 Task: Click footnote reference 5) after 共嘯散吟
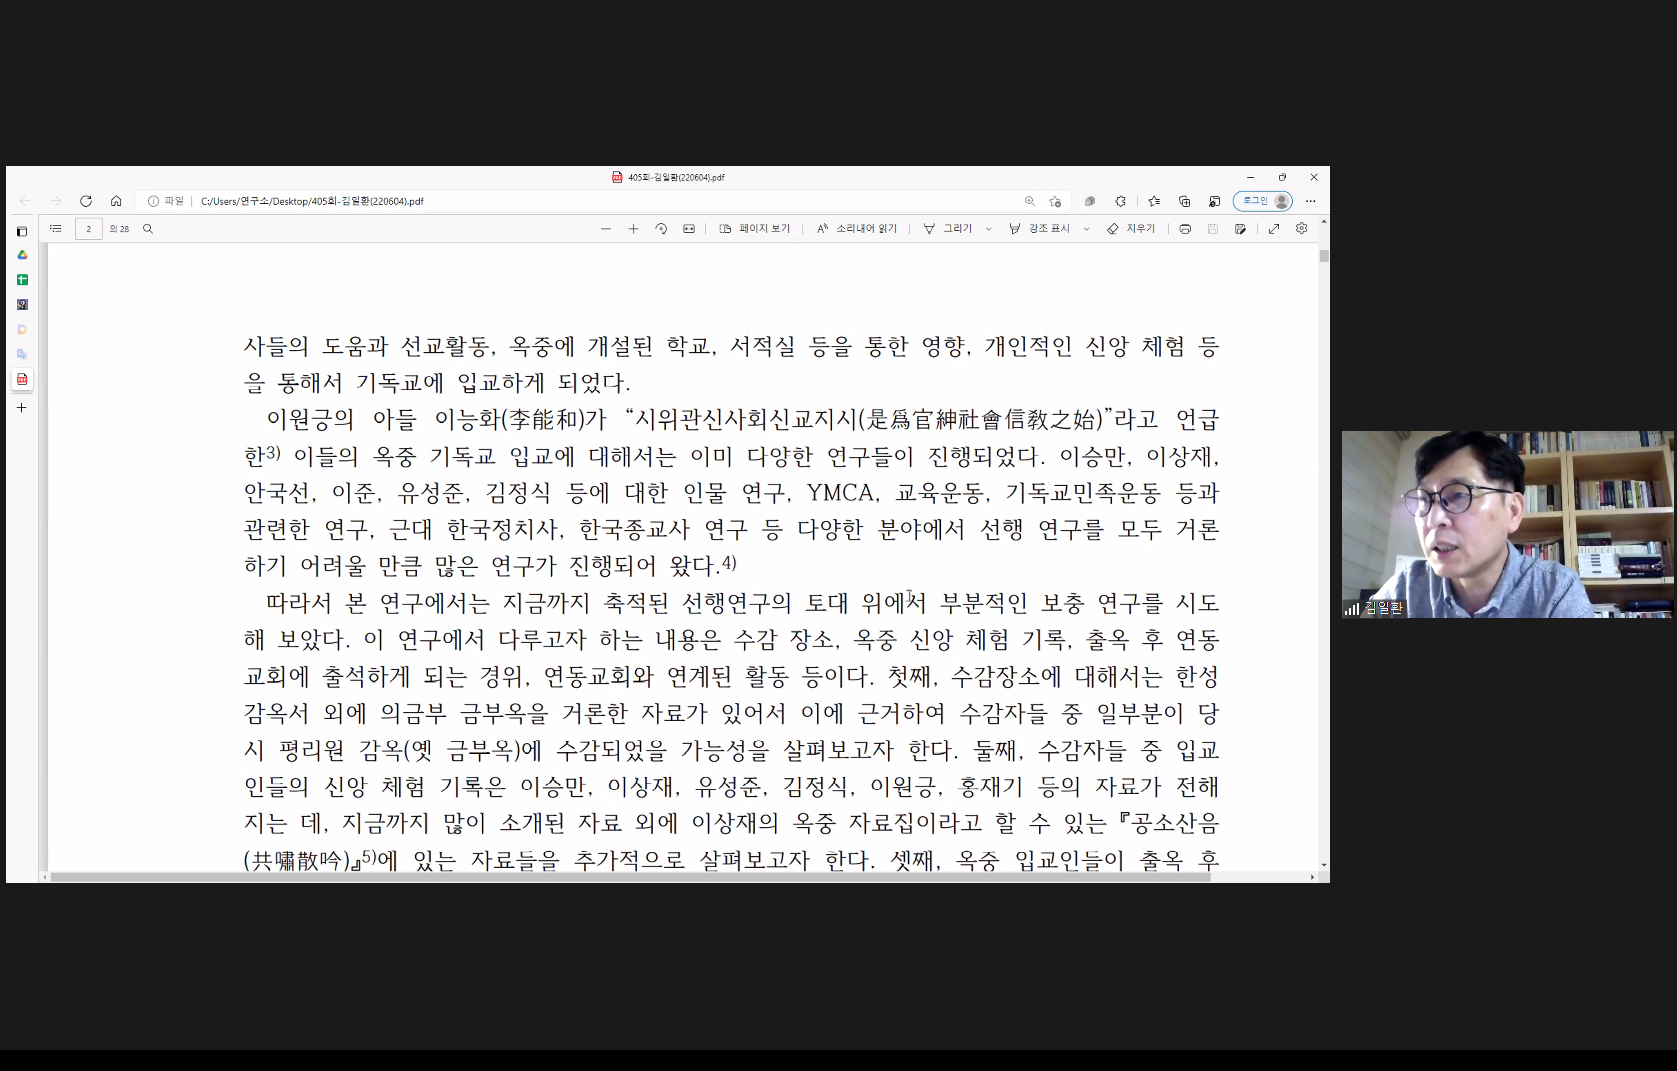click(x=369, y=857)
